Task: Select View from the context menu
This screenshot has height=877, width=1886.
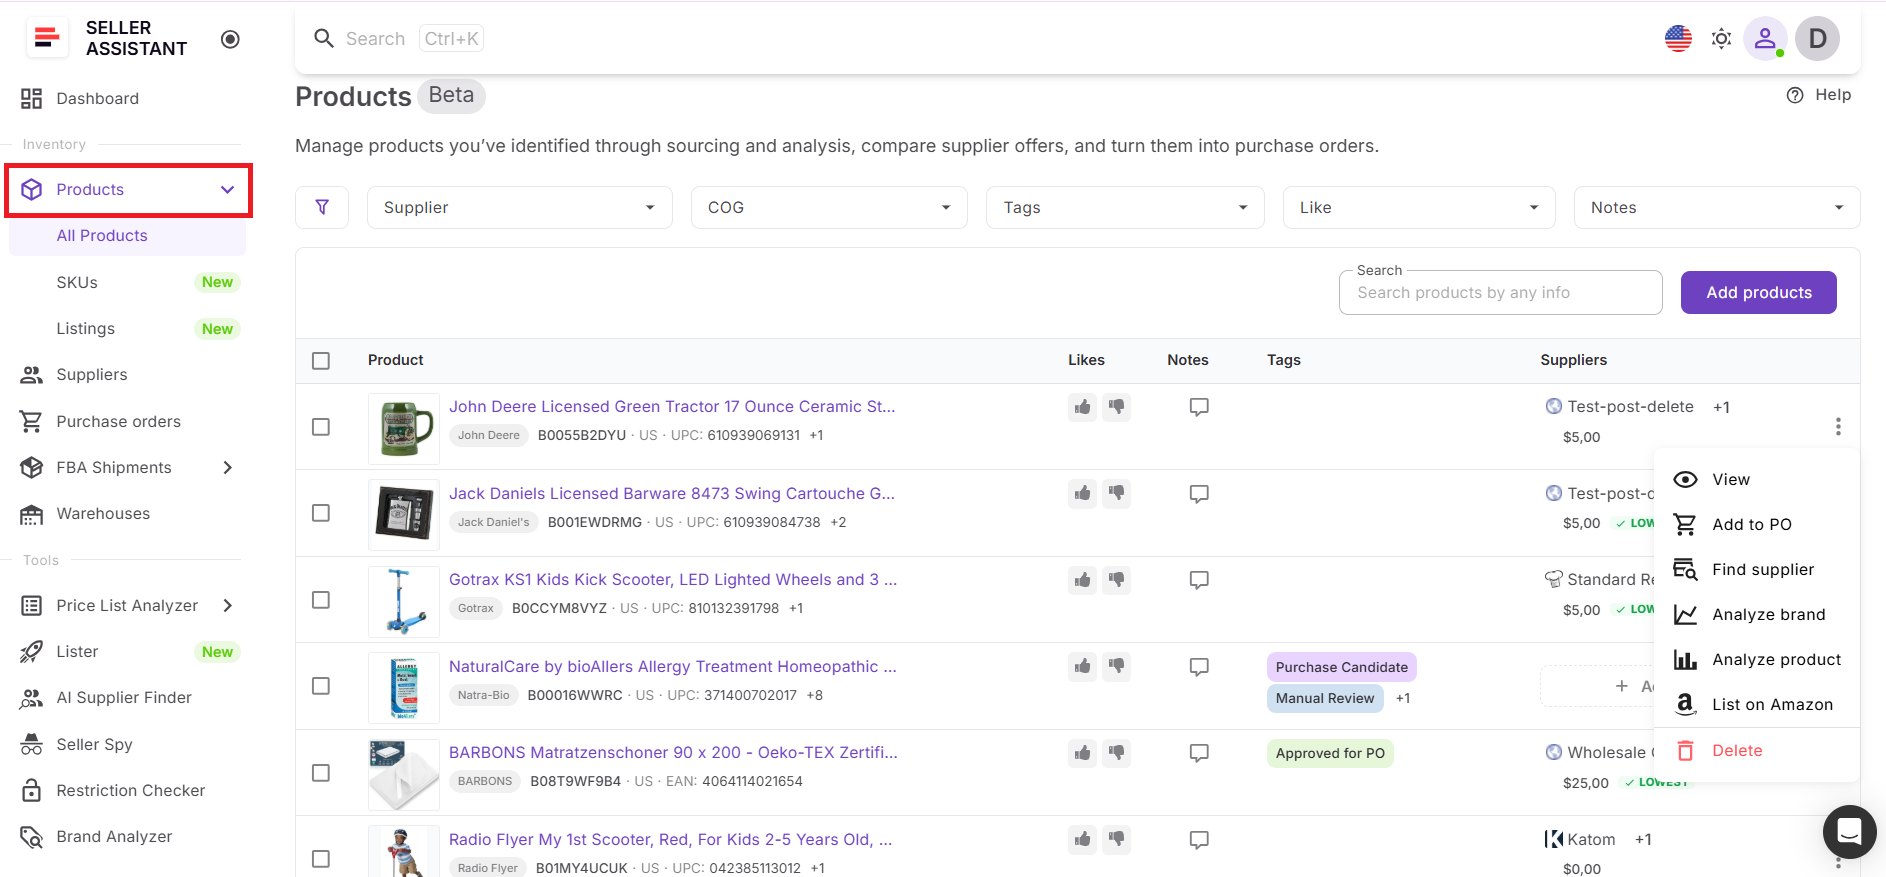Action: tap(1757, 479)
